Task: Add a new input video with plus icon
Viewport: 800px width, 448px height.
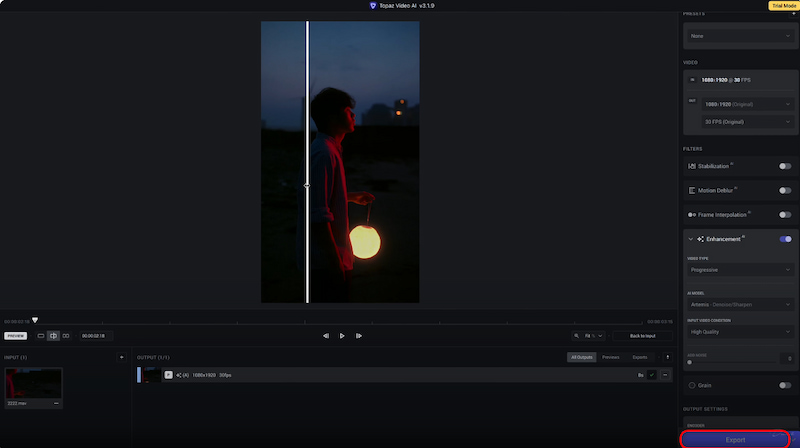Action: 121,357
